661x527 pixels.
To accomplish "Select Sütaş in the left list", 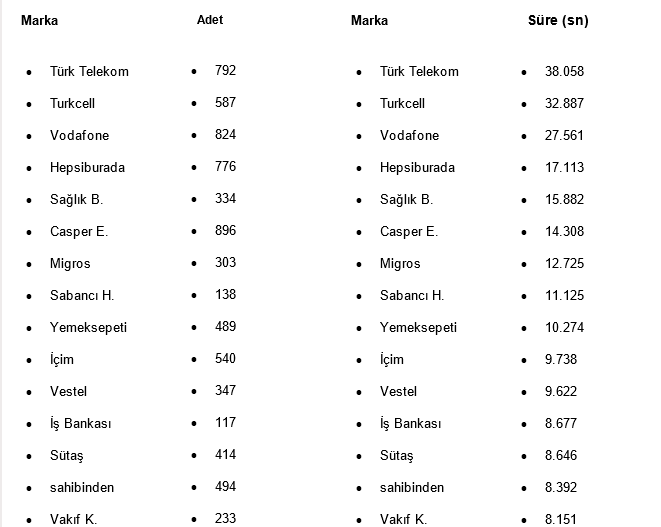I will [67, 456].
